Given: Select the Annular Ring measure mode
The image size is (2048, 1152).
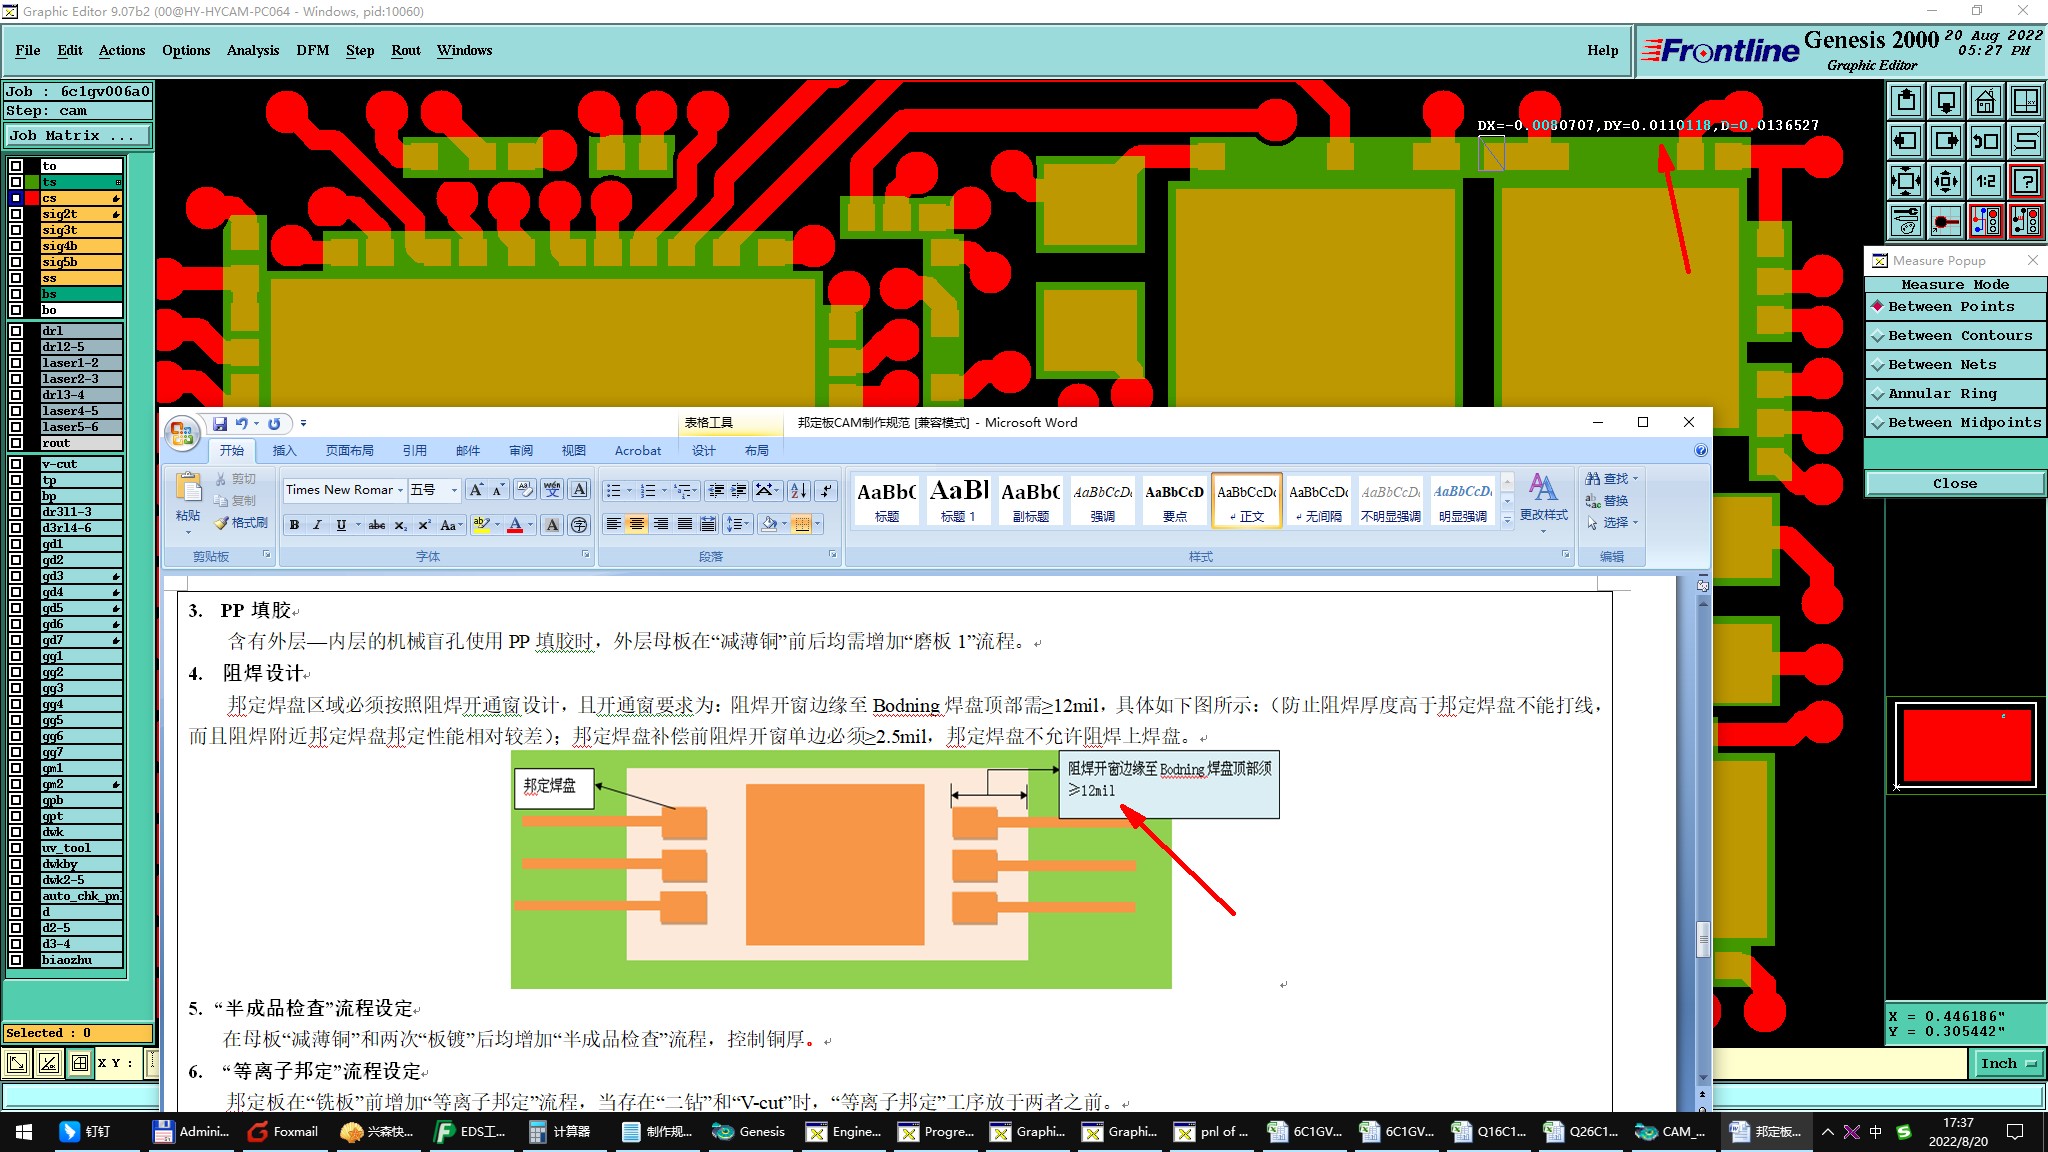Looking at the screenshot, I should click(x=1955, y=394).
